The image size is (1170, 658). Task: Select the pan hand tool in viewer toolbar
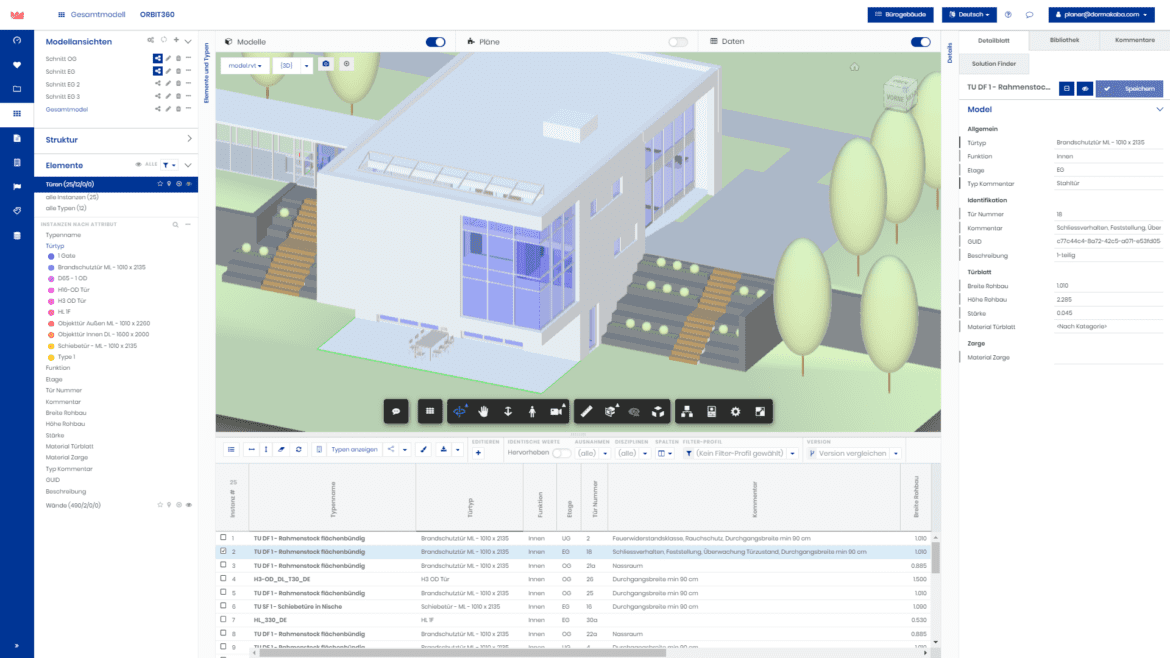click(484, 411)
